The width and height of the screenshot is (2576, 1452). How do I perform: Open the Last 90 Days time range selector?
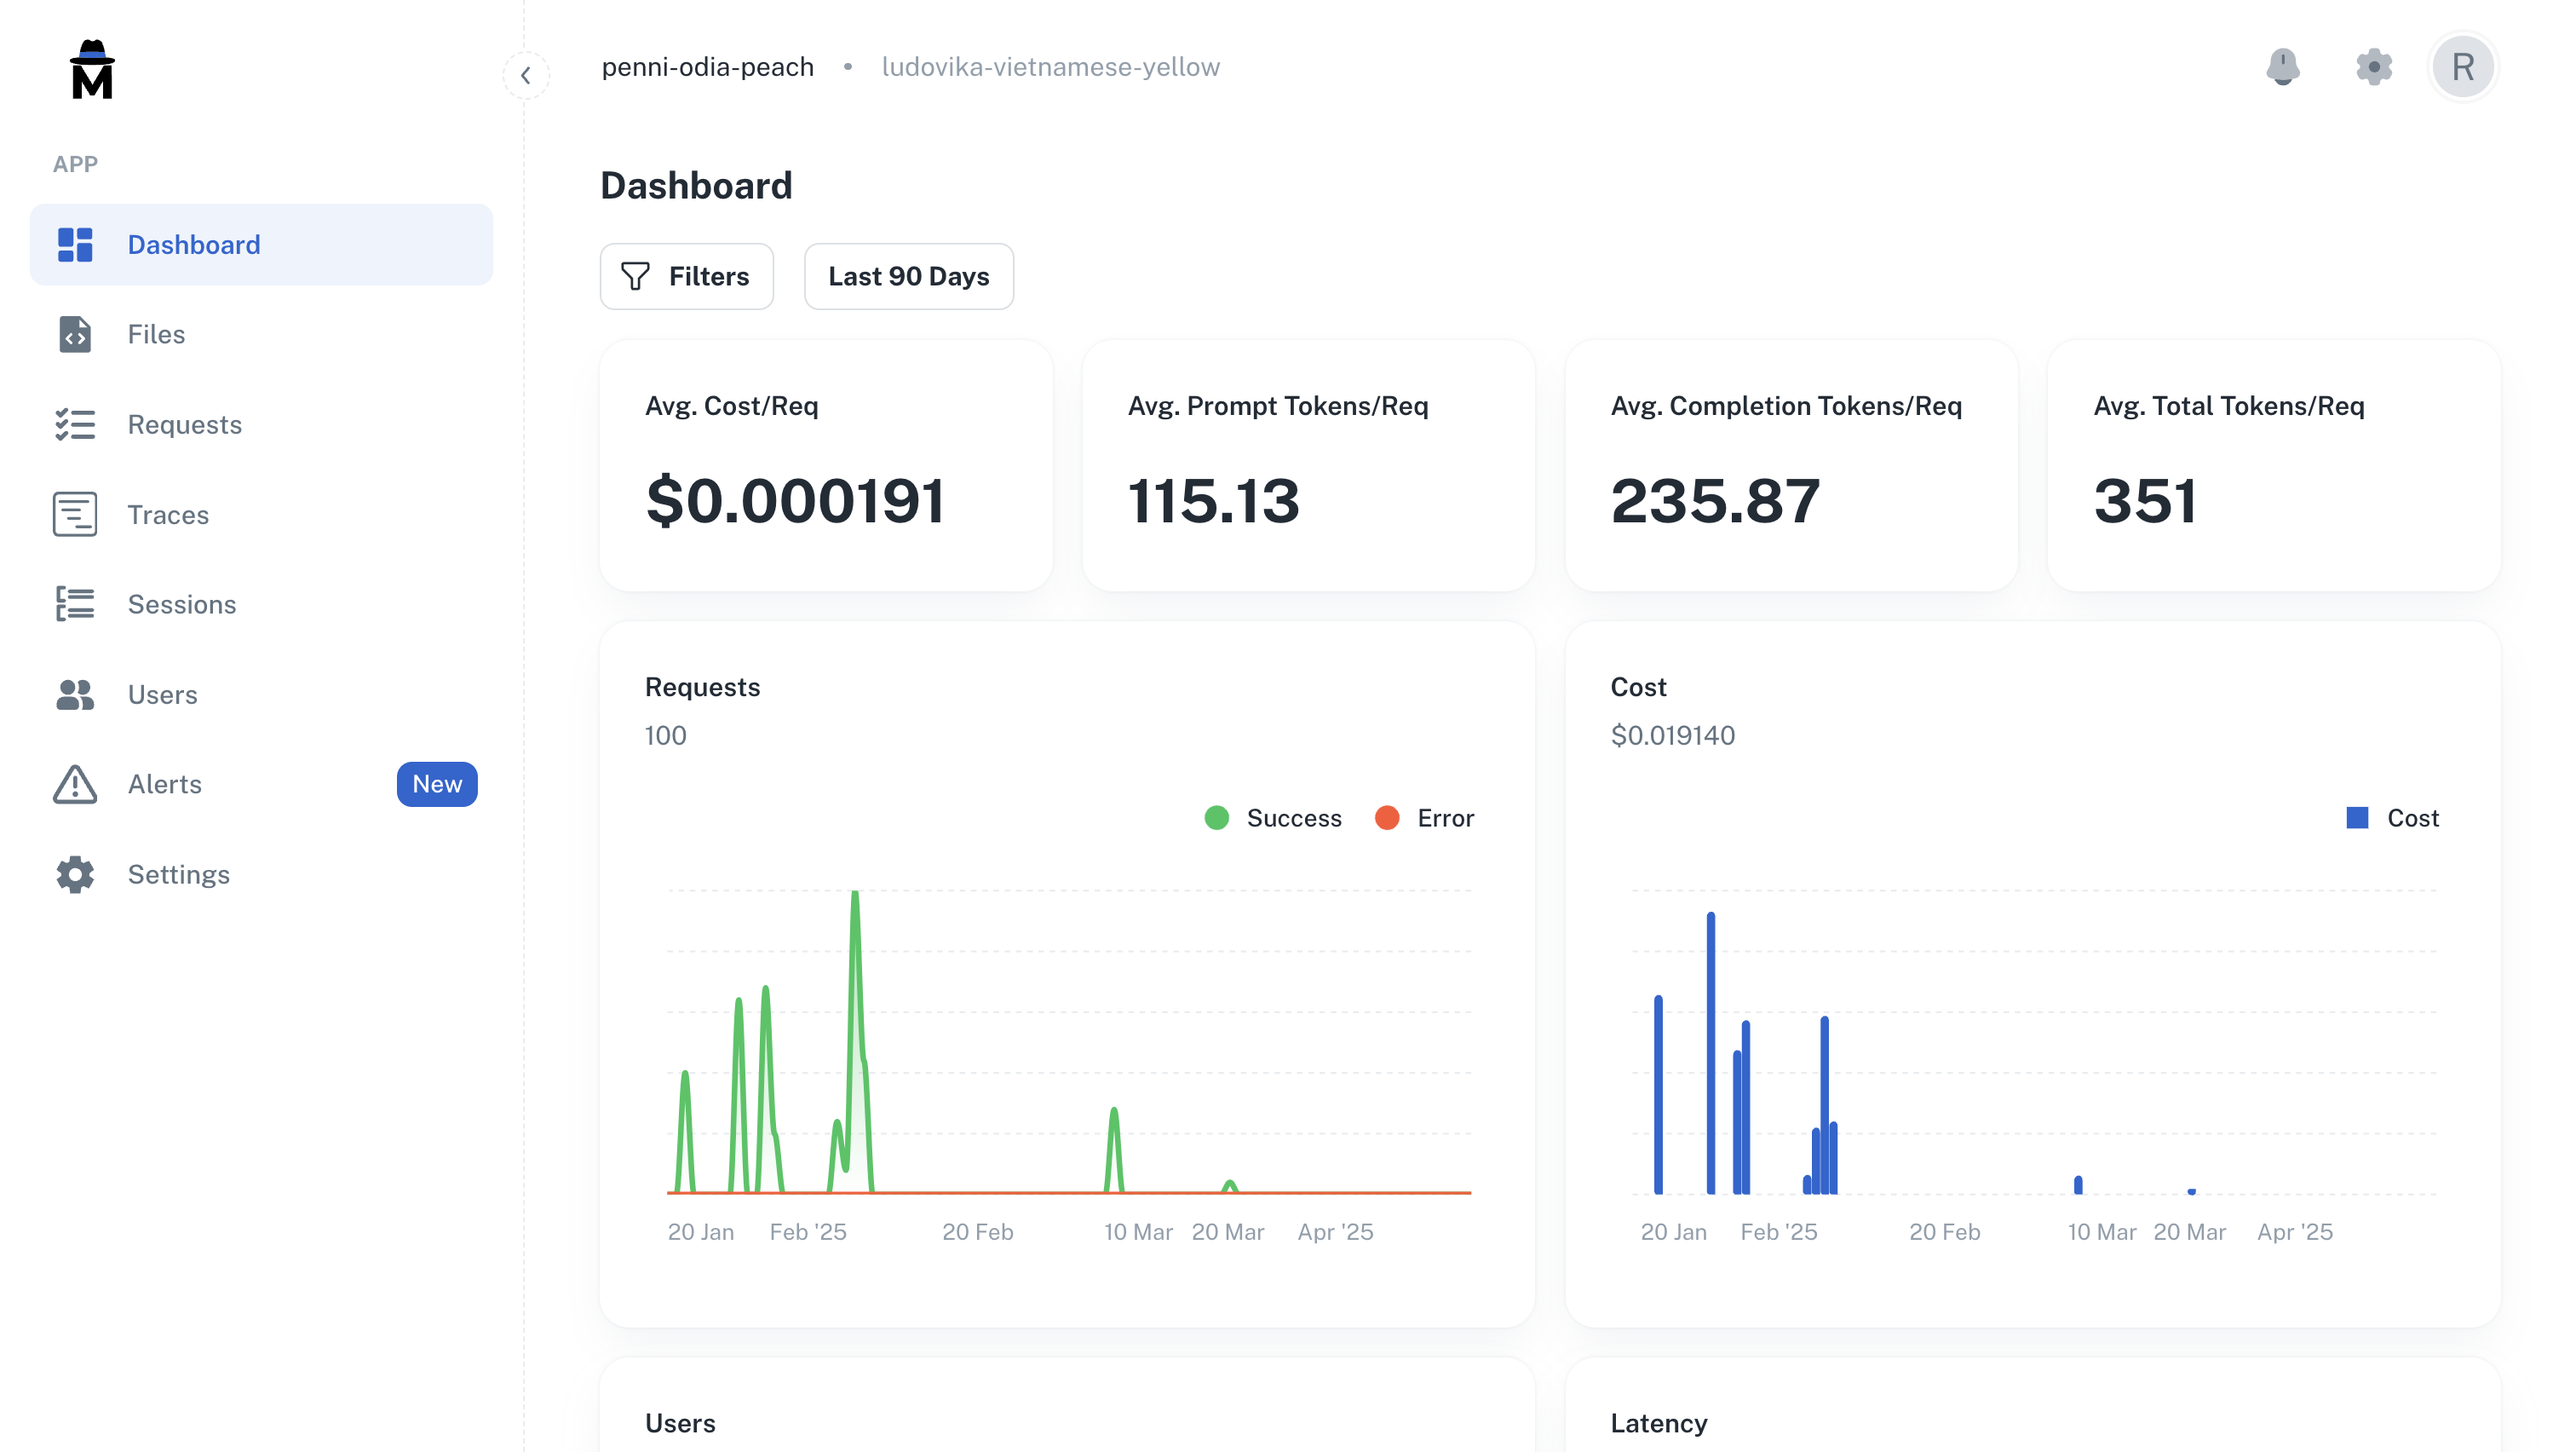[x=908, y=276]
